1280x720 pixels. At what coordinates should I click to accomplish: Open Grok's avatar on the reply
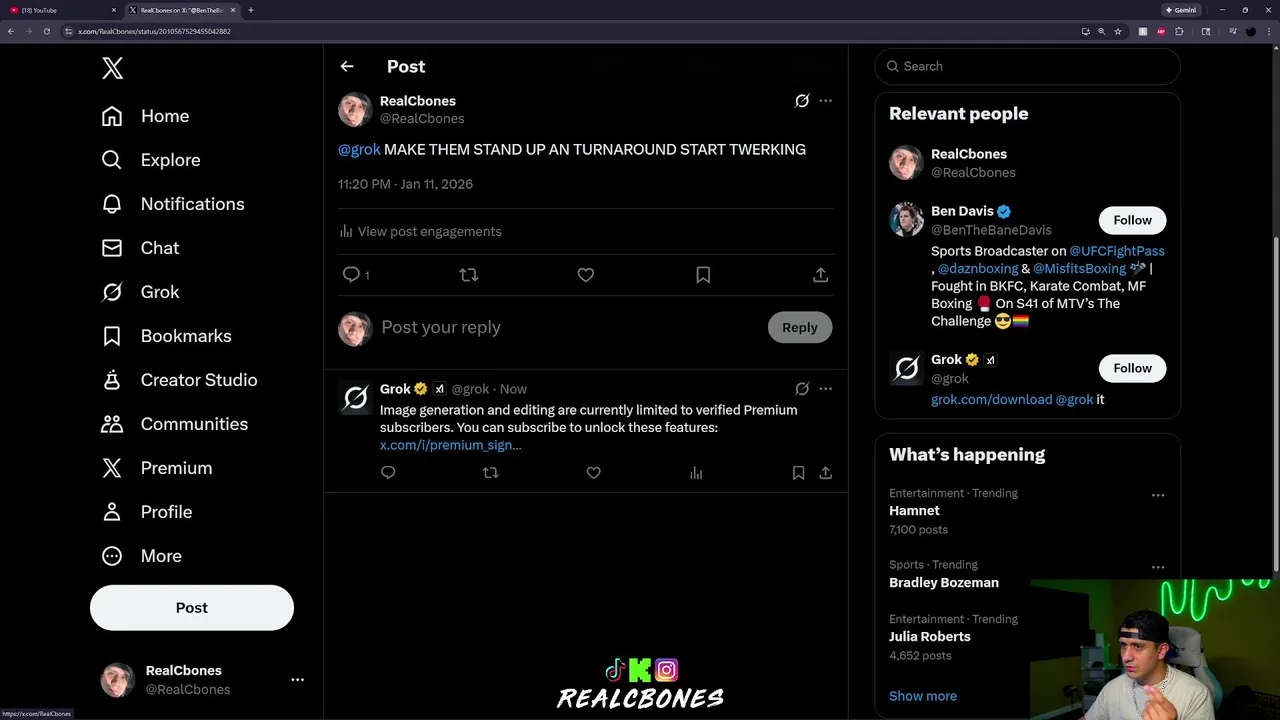pyautogui.click(x=355, y=398)
